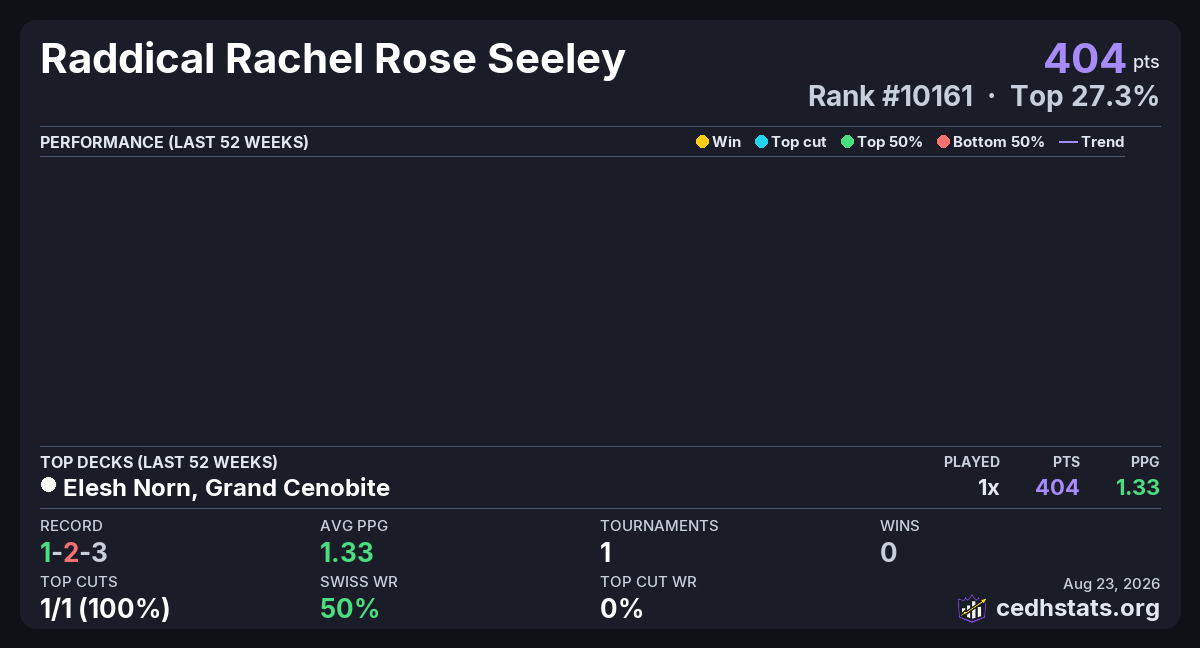Click the Top 27.3% percentile label
The image size is (1200, 648).
click(x=1085, y=96)
